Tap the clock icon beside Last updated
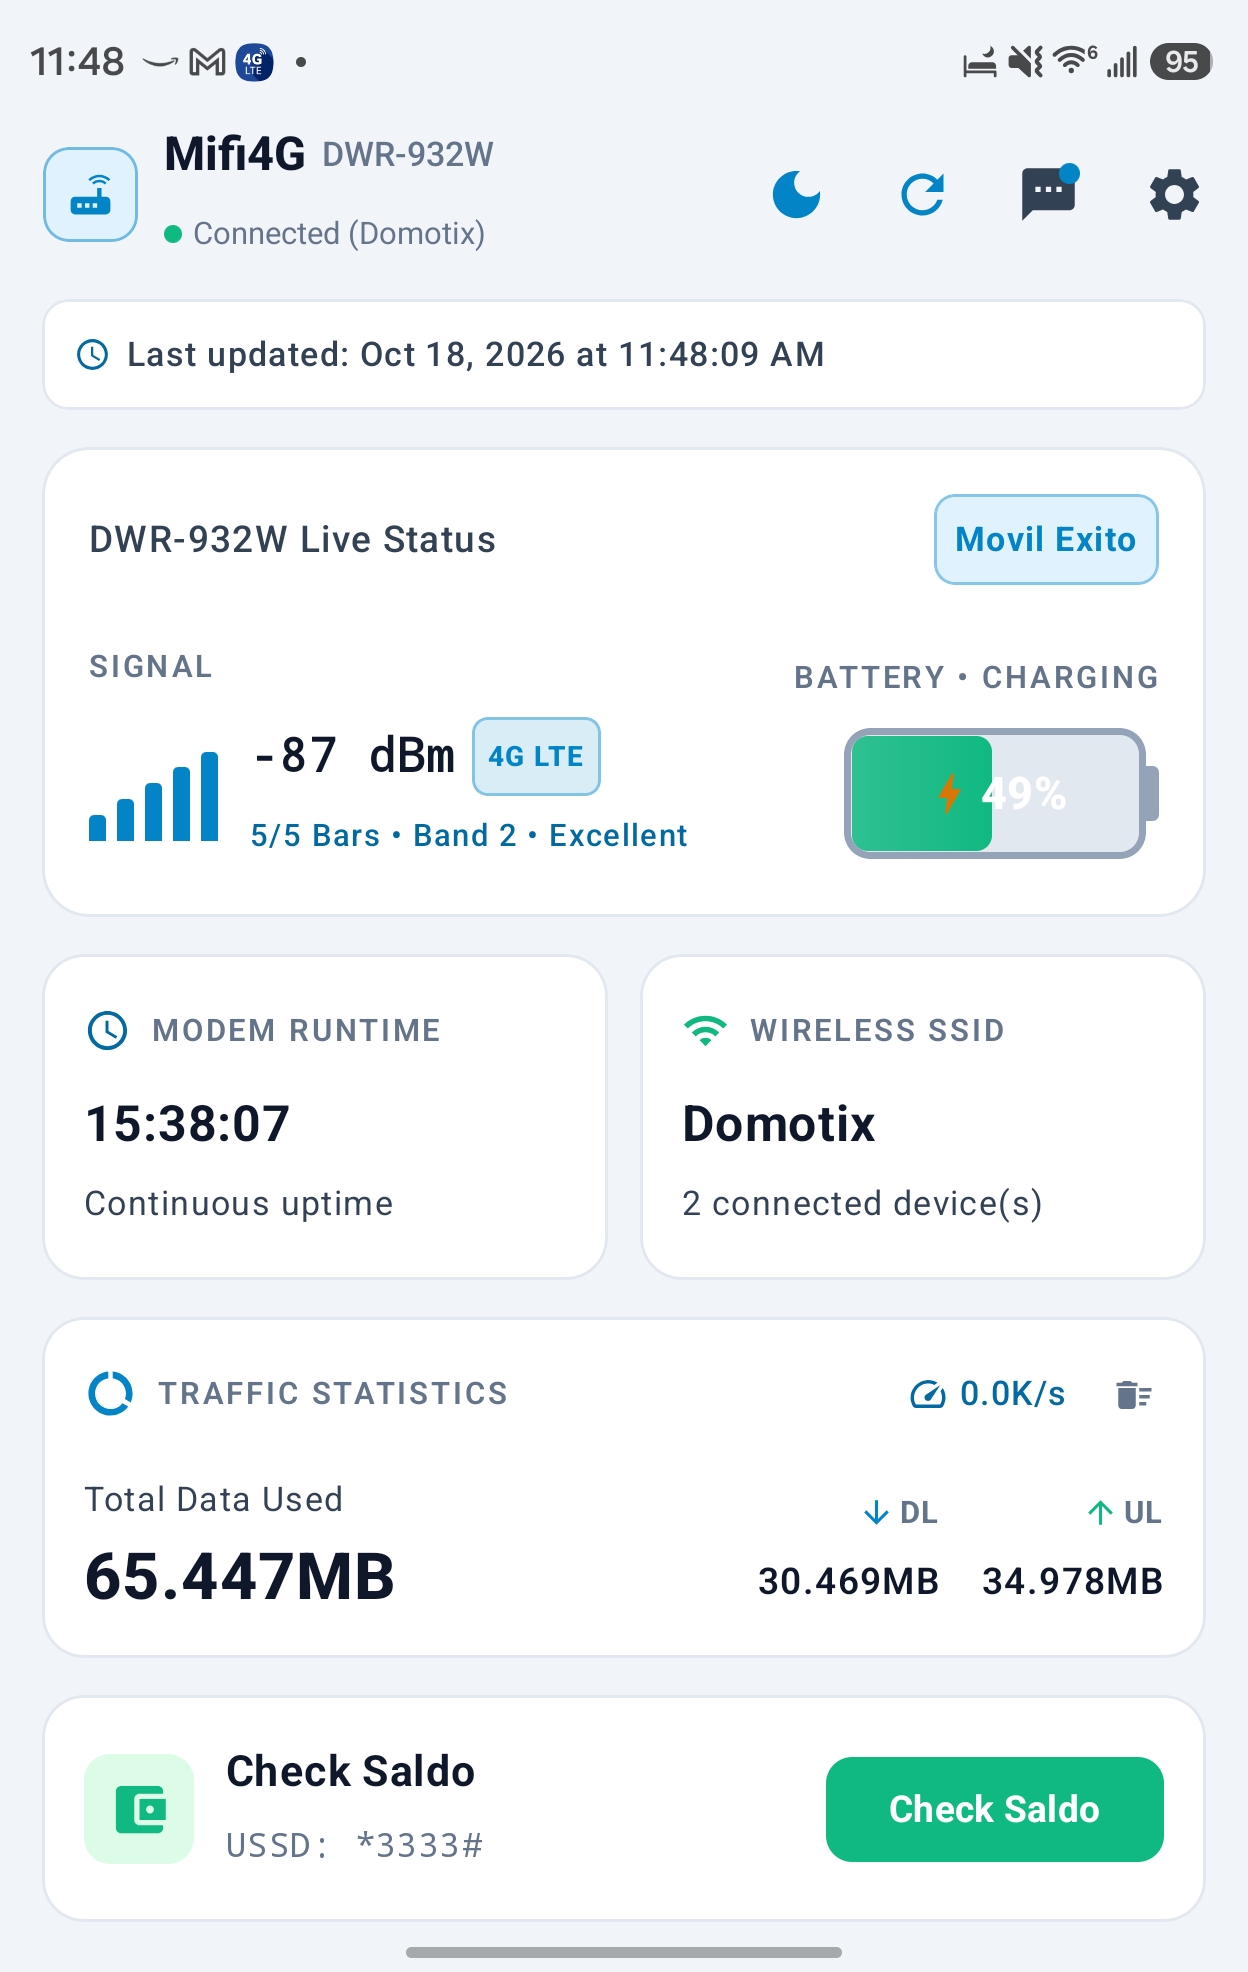This screenshot has width=1248, height=1972. pos(93,354)
